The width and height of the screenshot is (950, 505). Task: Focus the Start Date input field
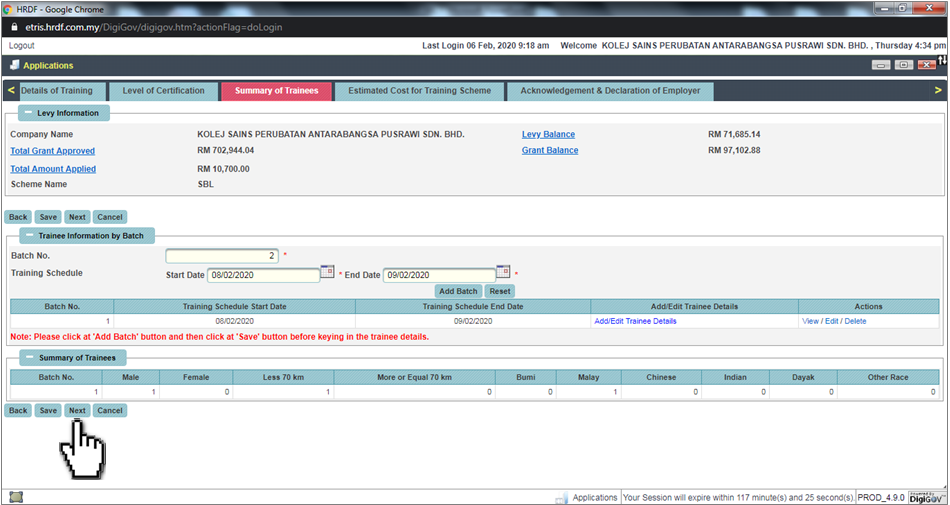(264, 275)
